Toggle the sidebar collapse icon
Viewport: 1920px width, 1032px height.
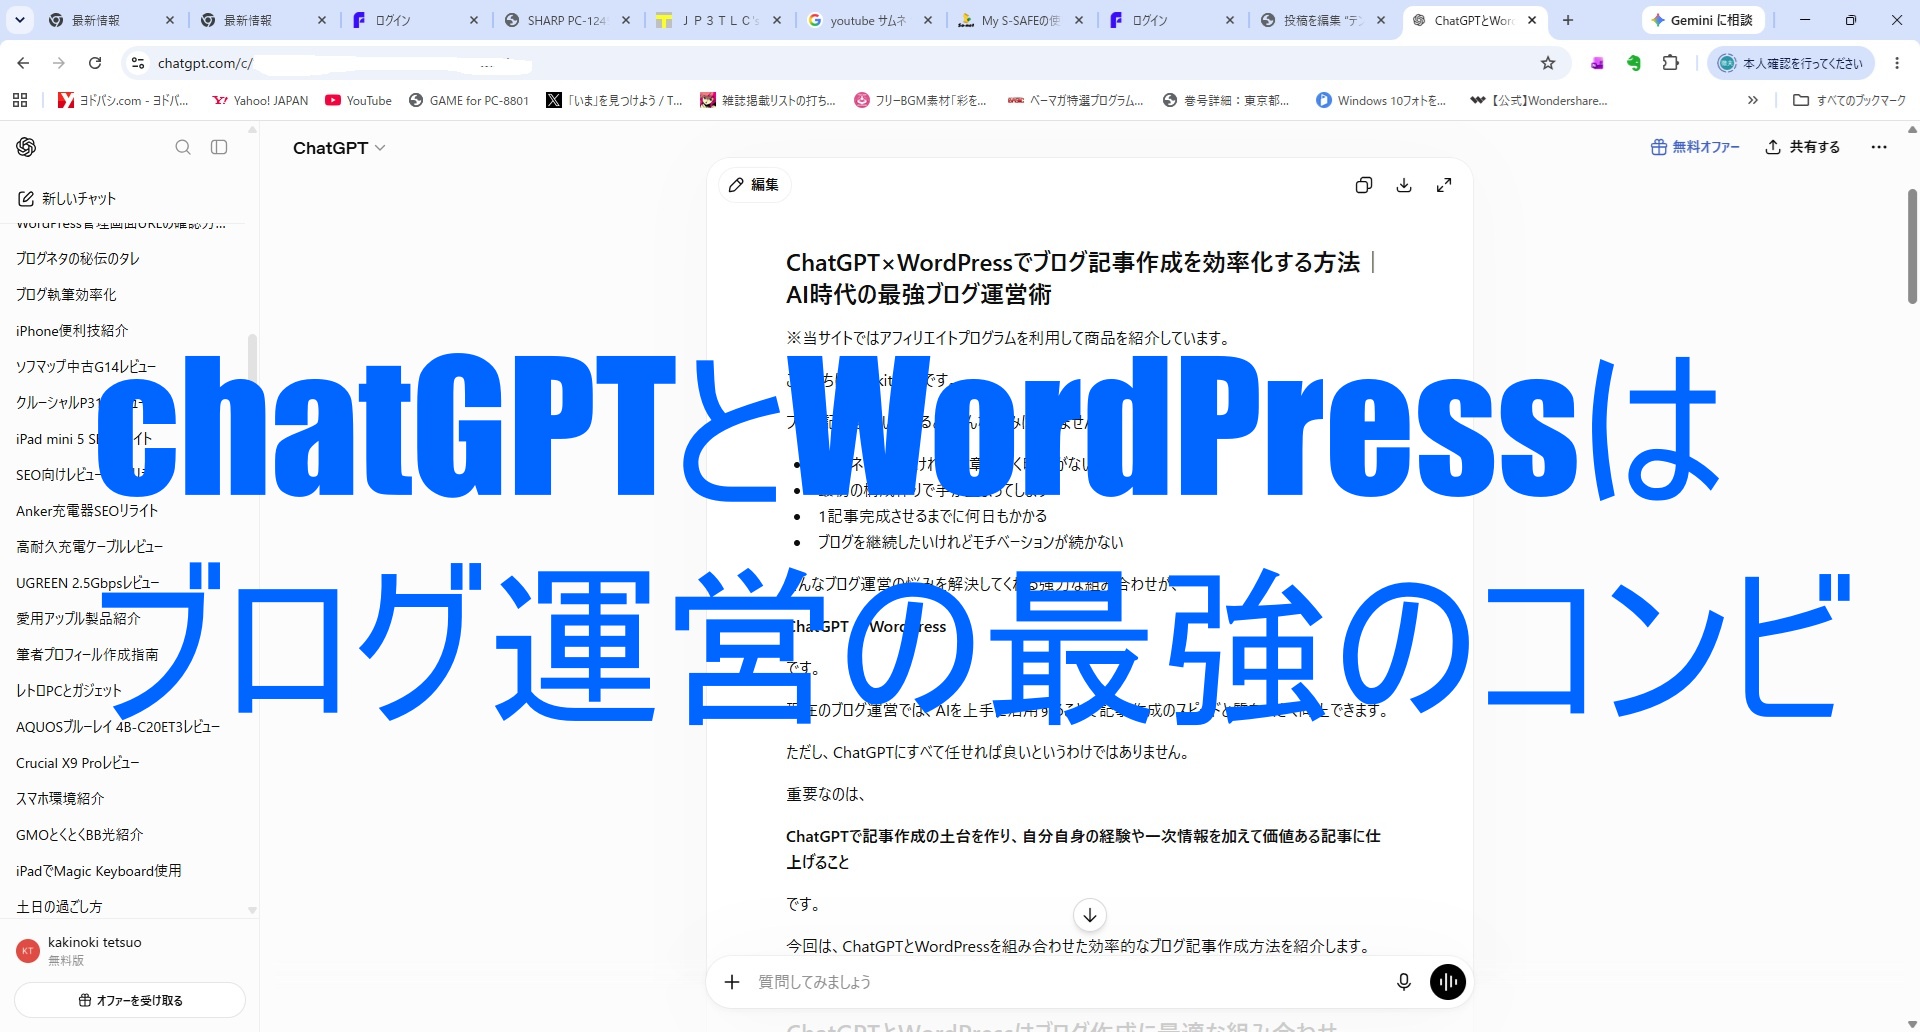click(x=219, y=147)
